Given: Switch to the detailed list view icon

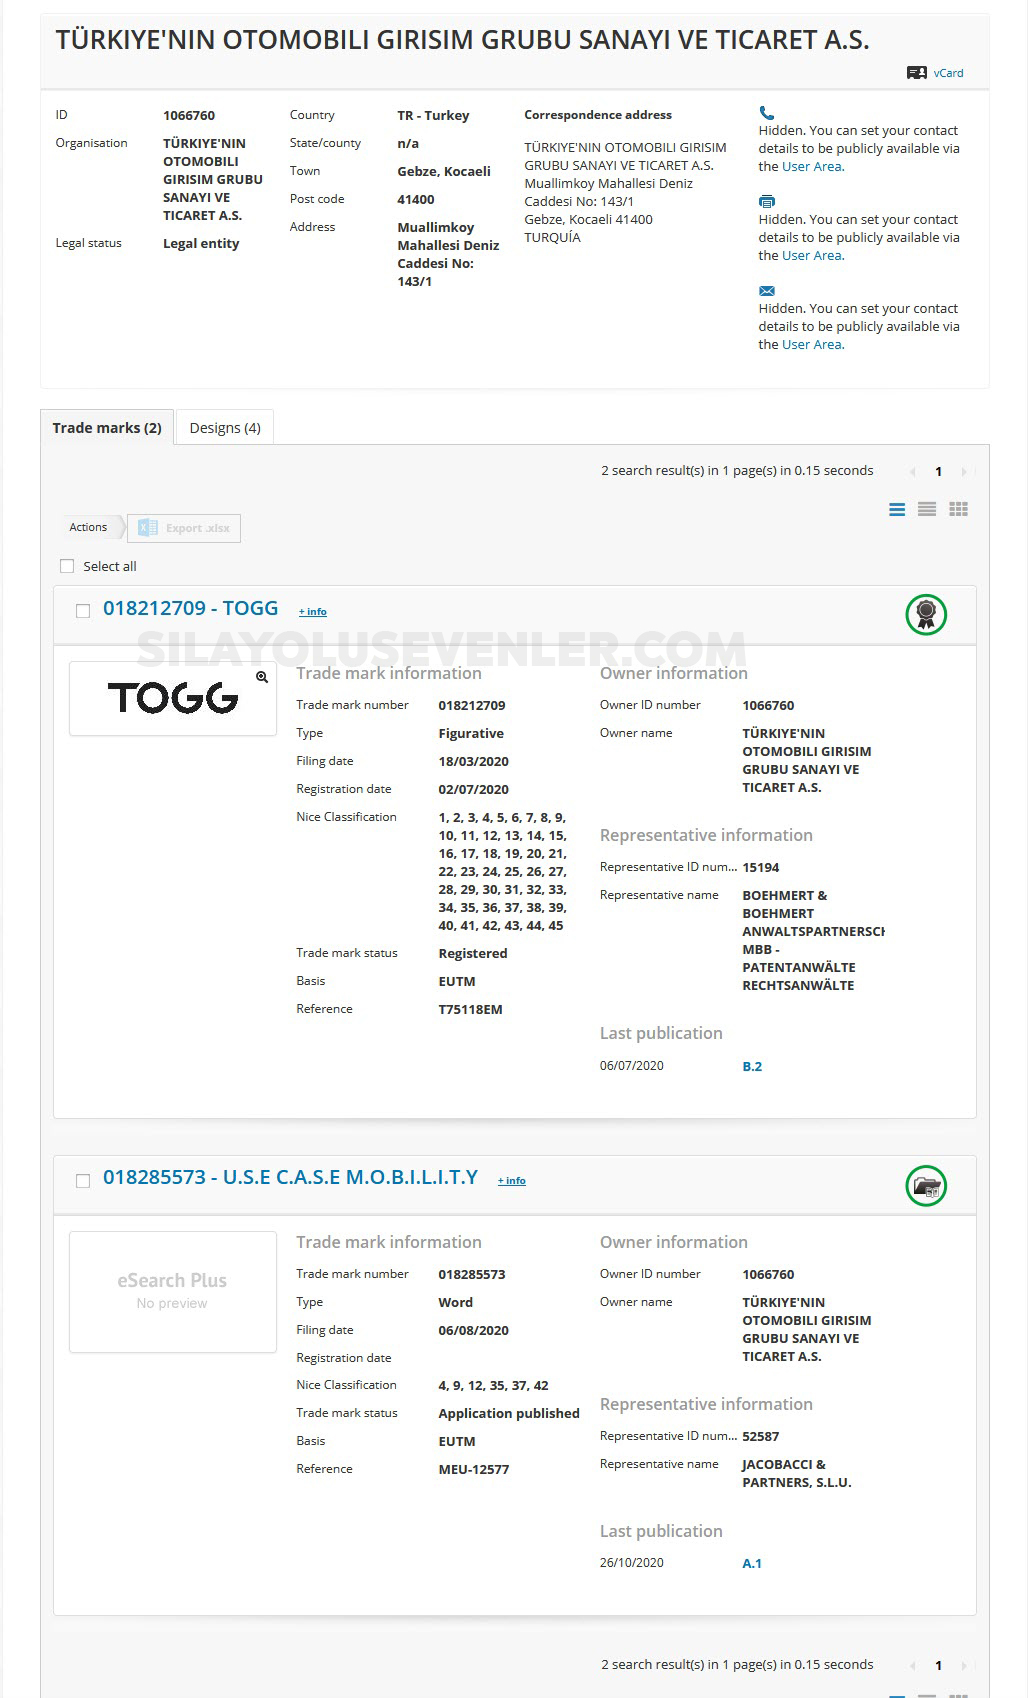Looking at the screenshot, I should pyautogui.click(x=897, y=510).
